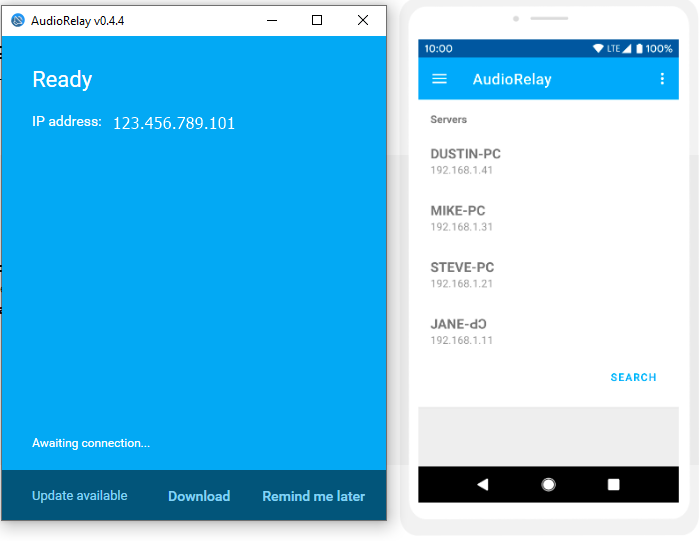Choose Remind me later for update
This screenshot has width=699, height=541.
313,496
